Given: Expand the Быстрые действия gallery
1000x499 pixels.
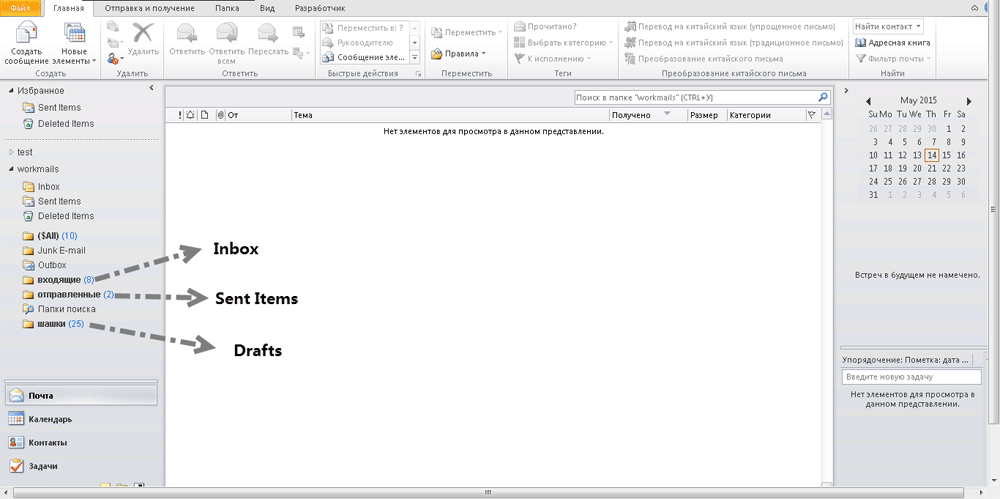Looking at the screenshot, I should click(415, 57).
